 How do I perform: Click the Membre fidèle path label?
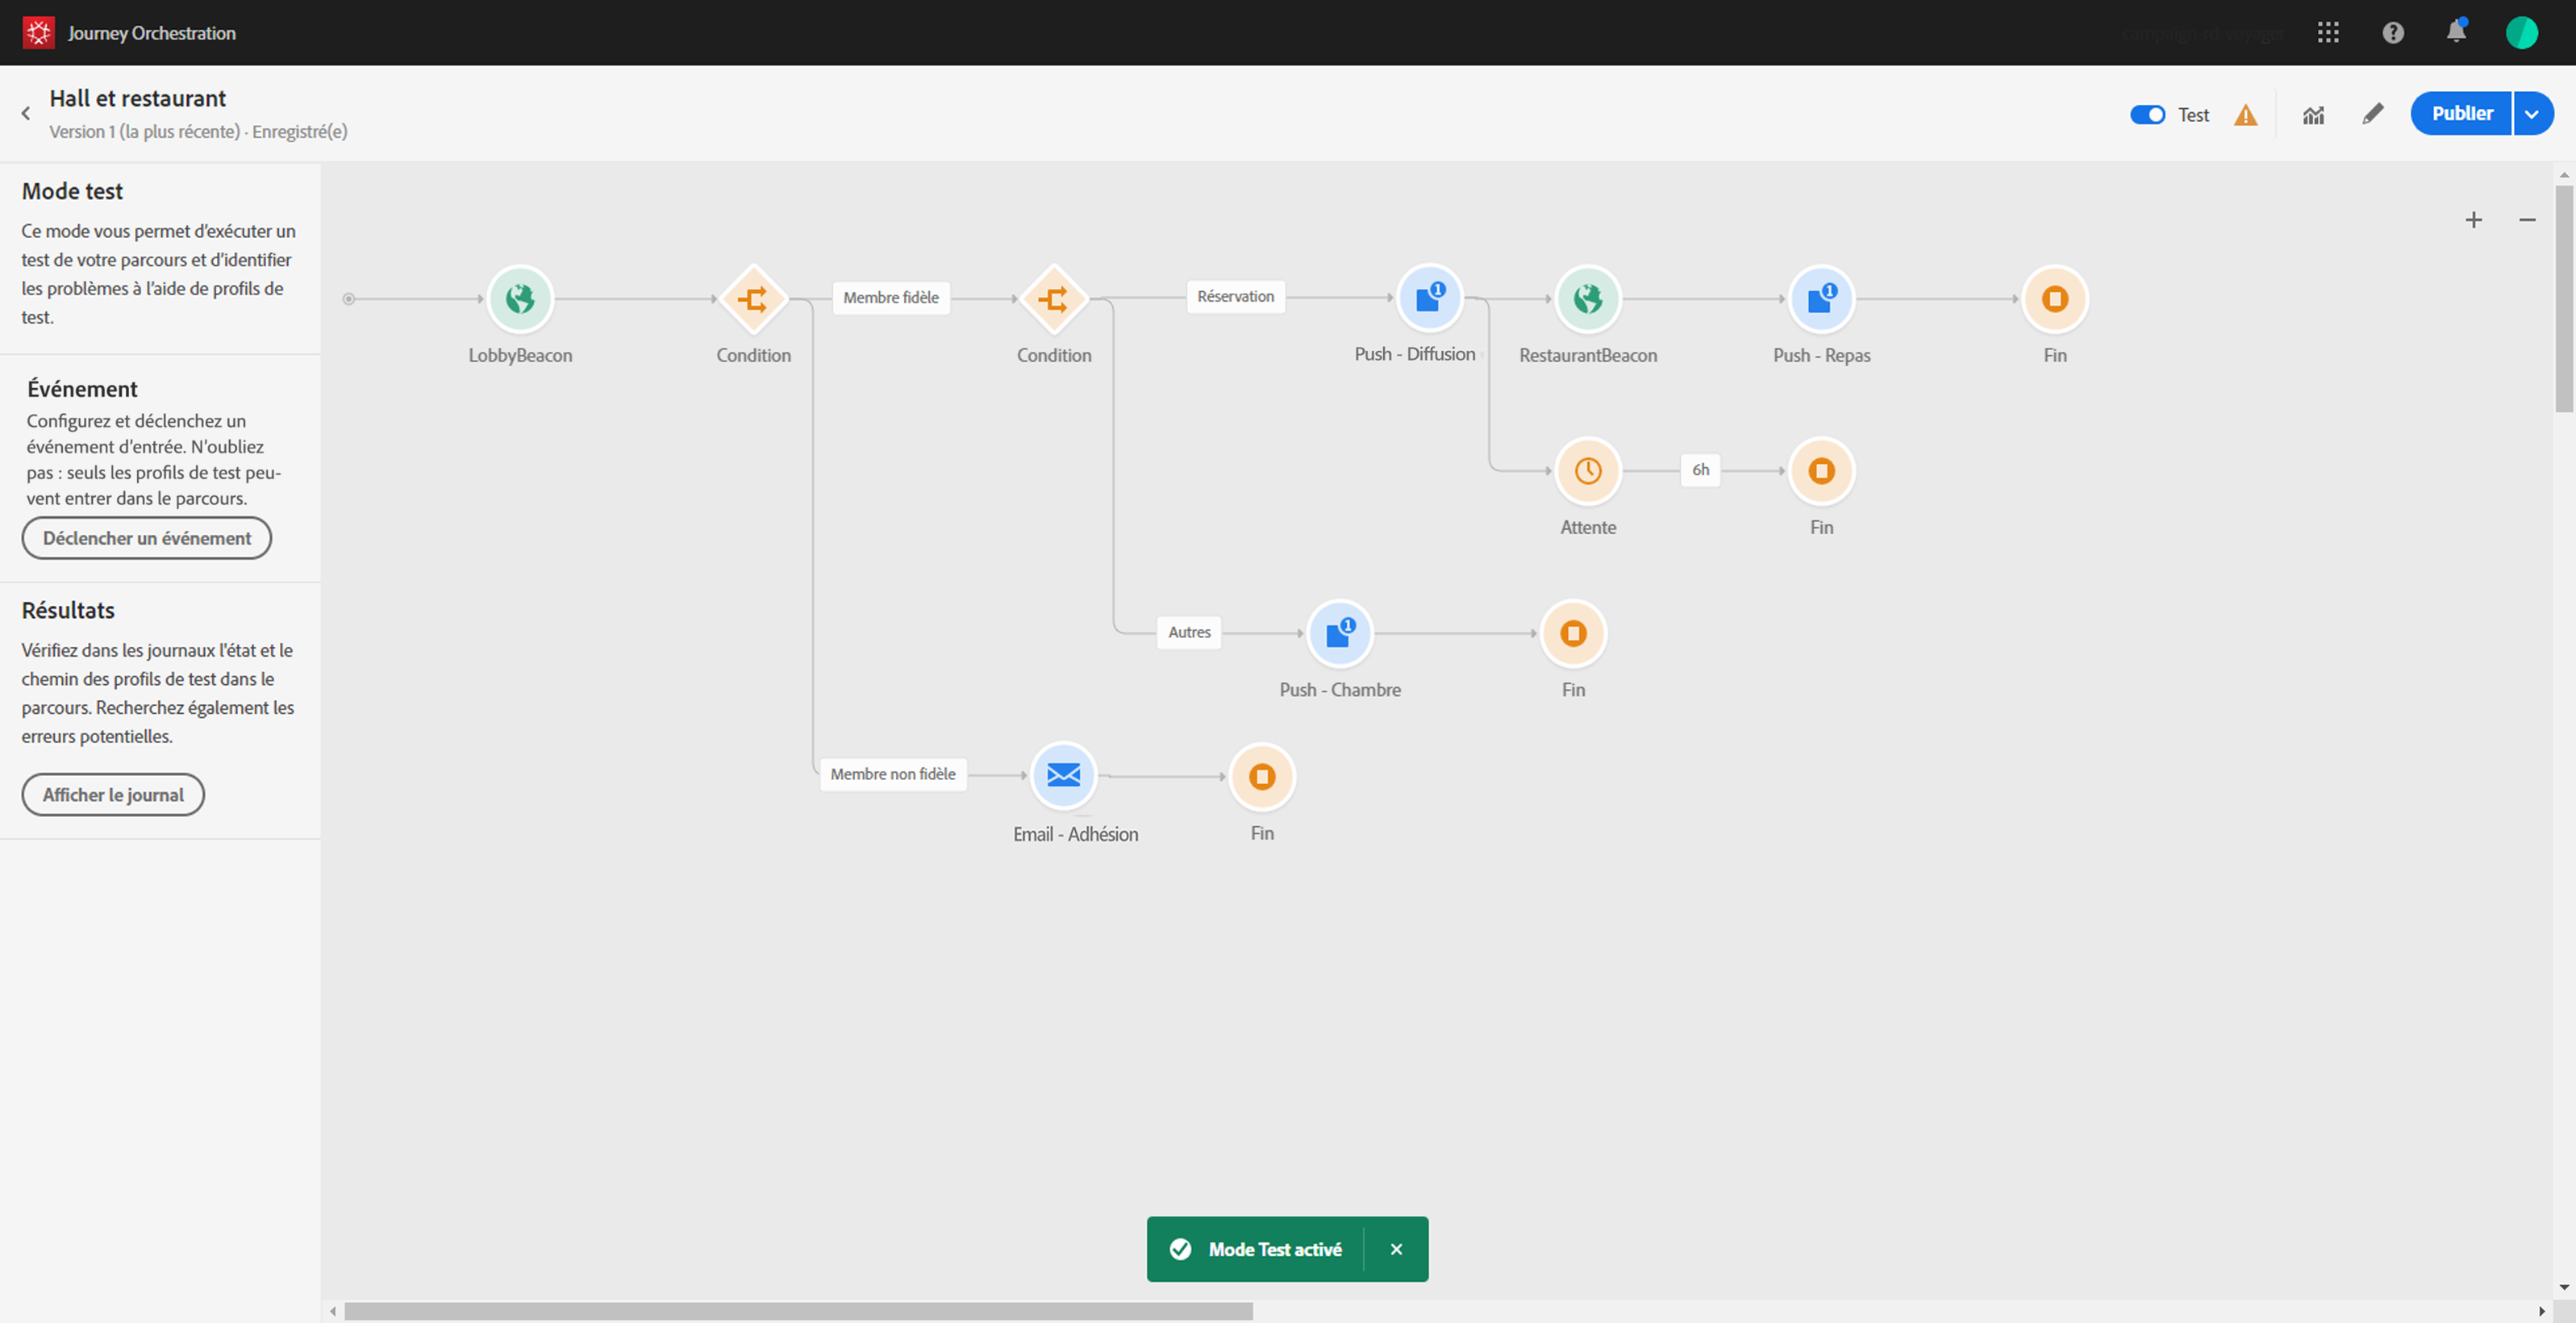(x=890, y=298)
